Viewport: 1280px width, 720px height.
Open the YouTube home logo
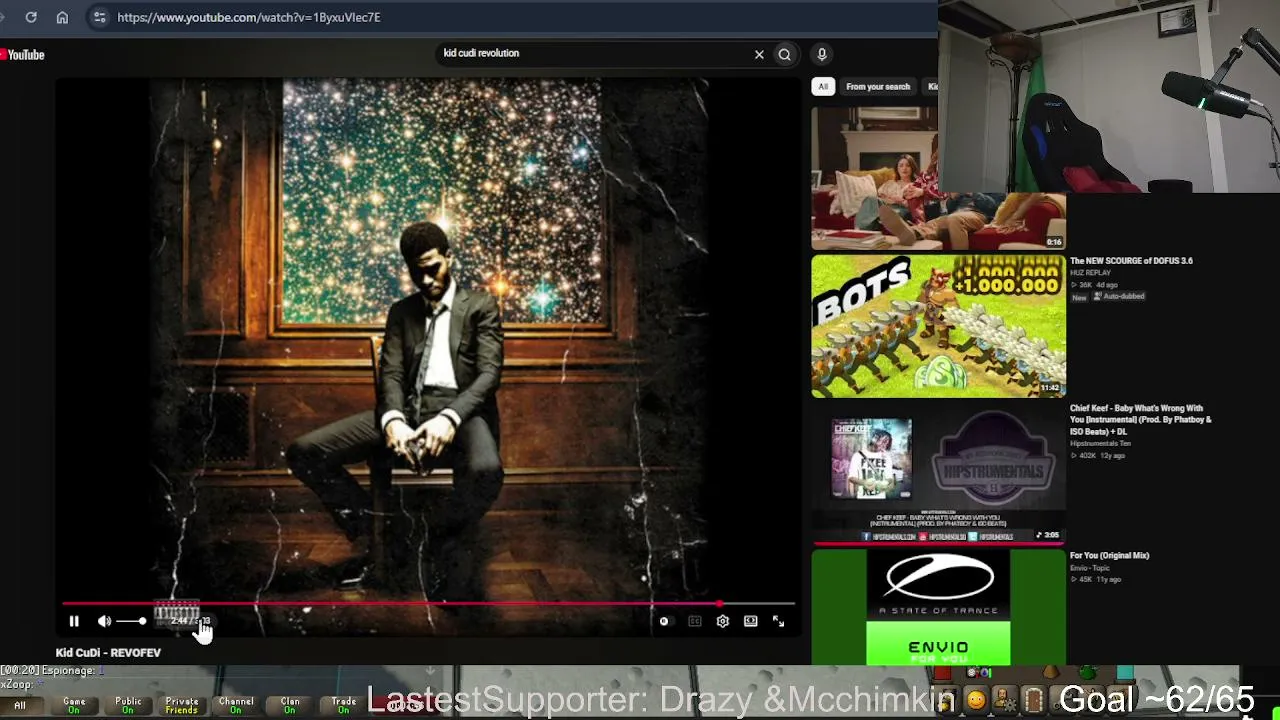click(x=23, y=55)
